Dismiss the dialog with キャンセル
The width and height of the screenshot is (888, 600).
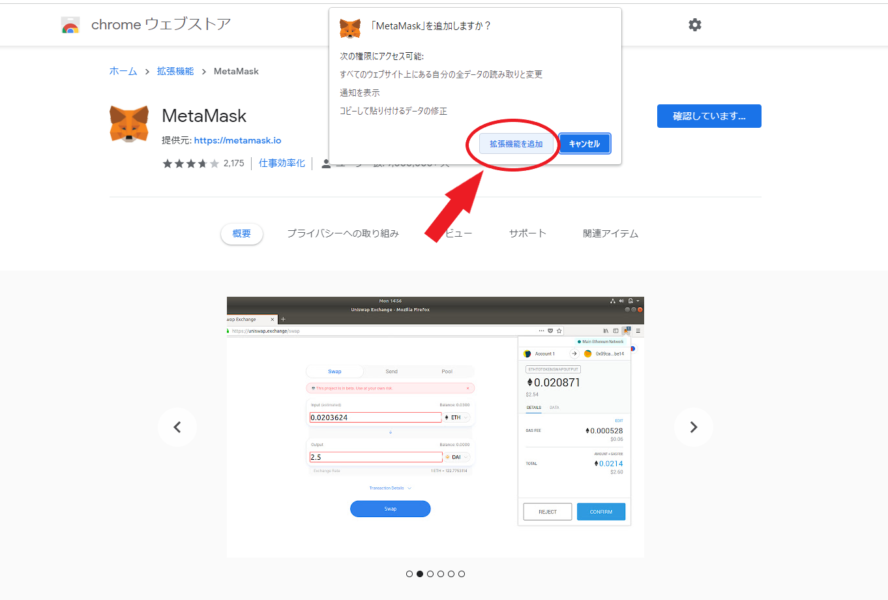584,144
